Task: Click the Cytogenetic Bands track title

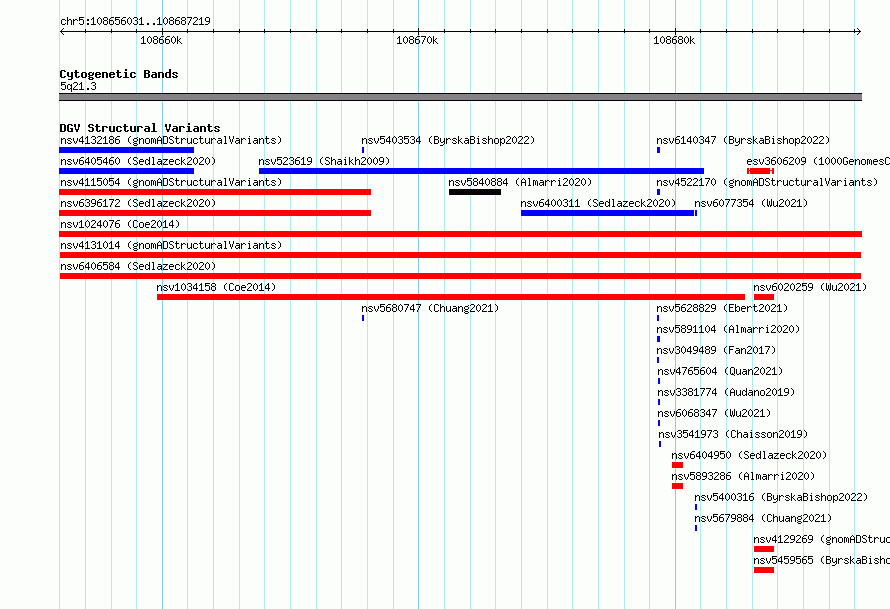Action: [119, 74]
